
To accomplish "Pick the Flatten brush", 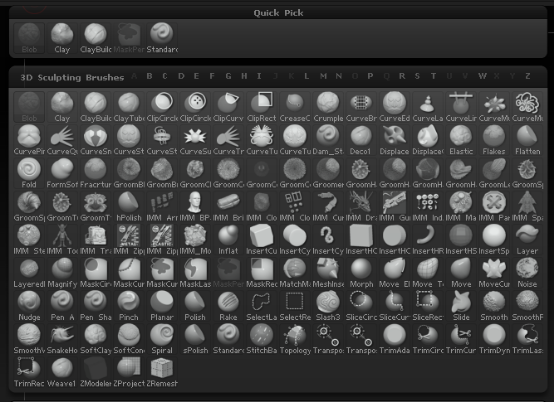I will (x=527, y=140).
